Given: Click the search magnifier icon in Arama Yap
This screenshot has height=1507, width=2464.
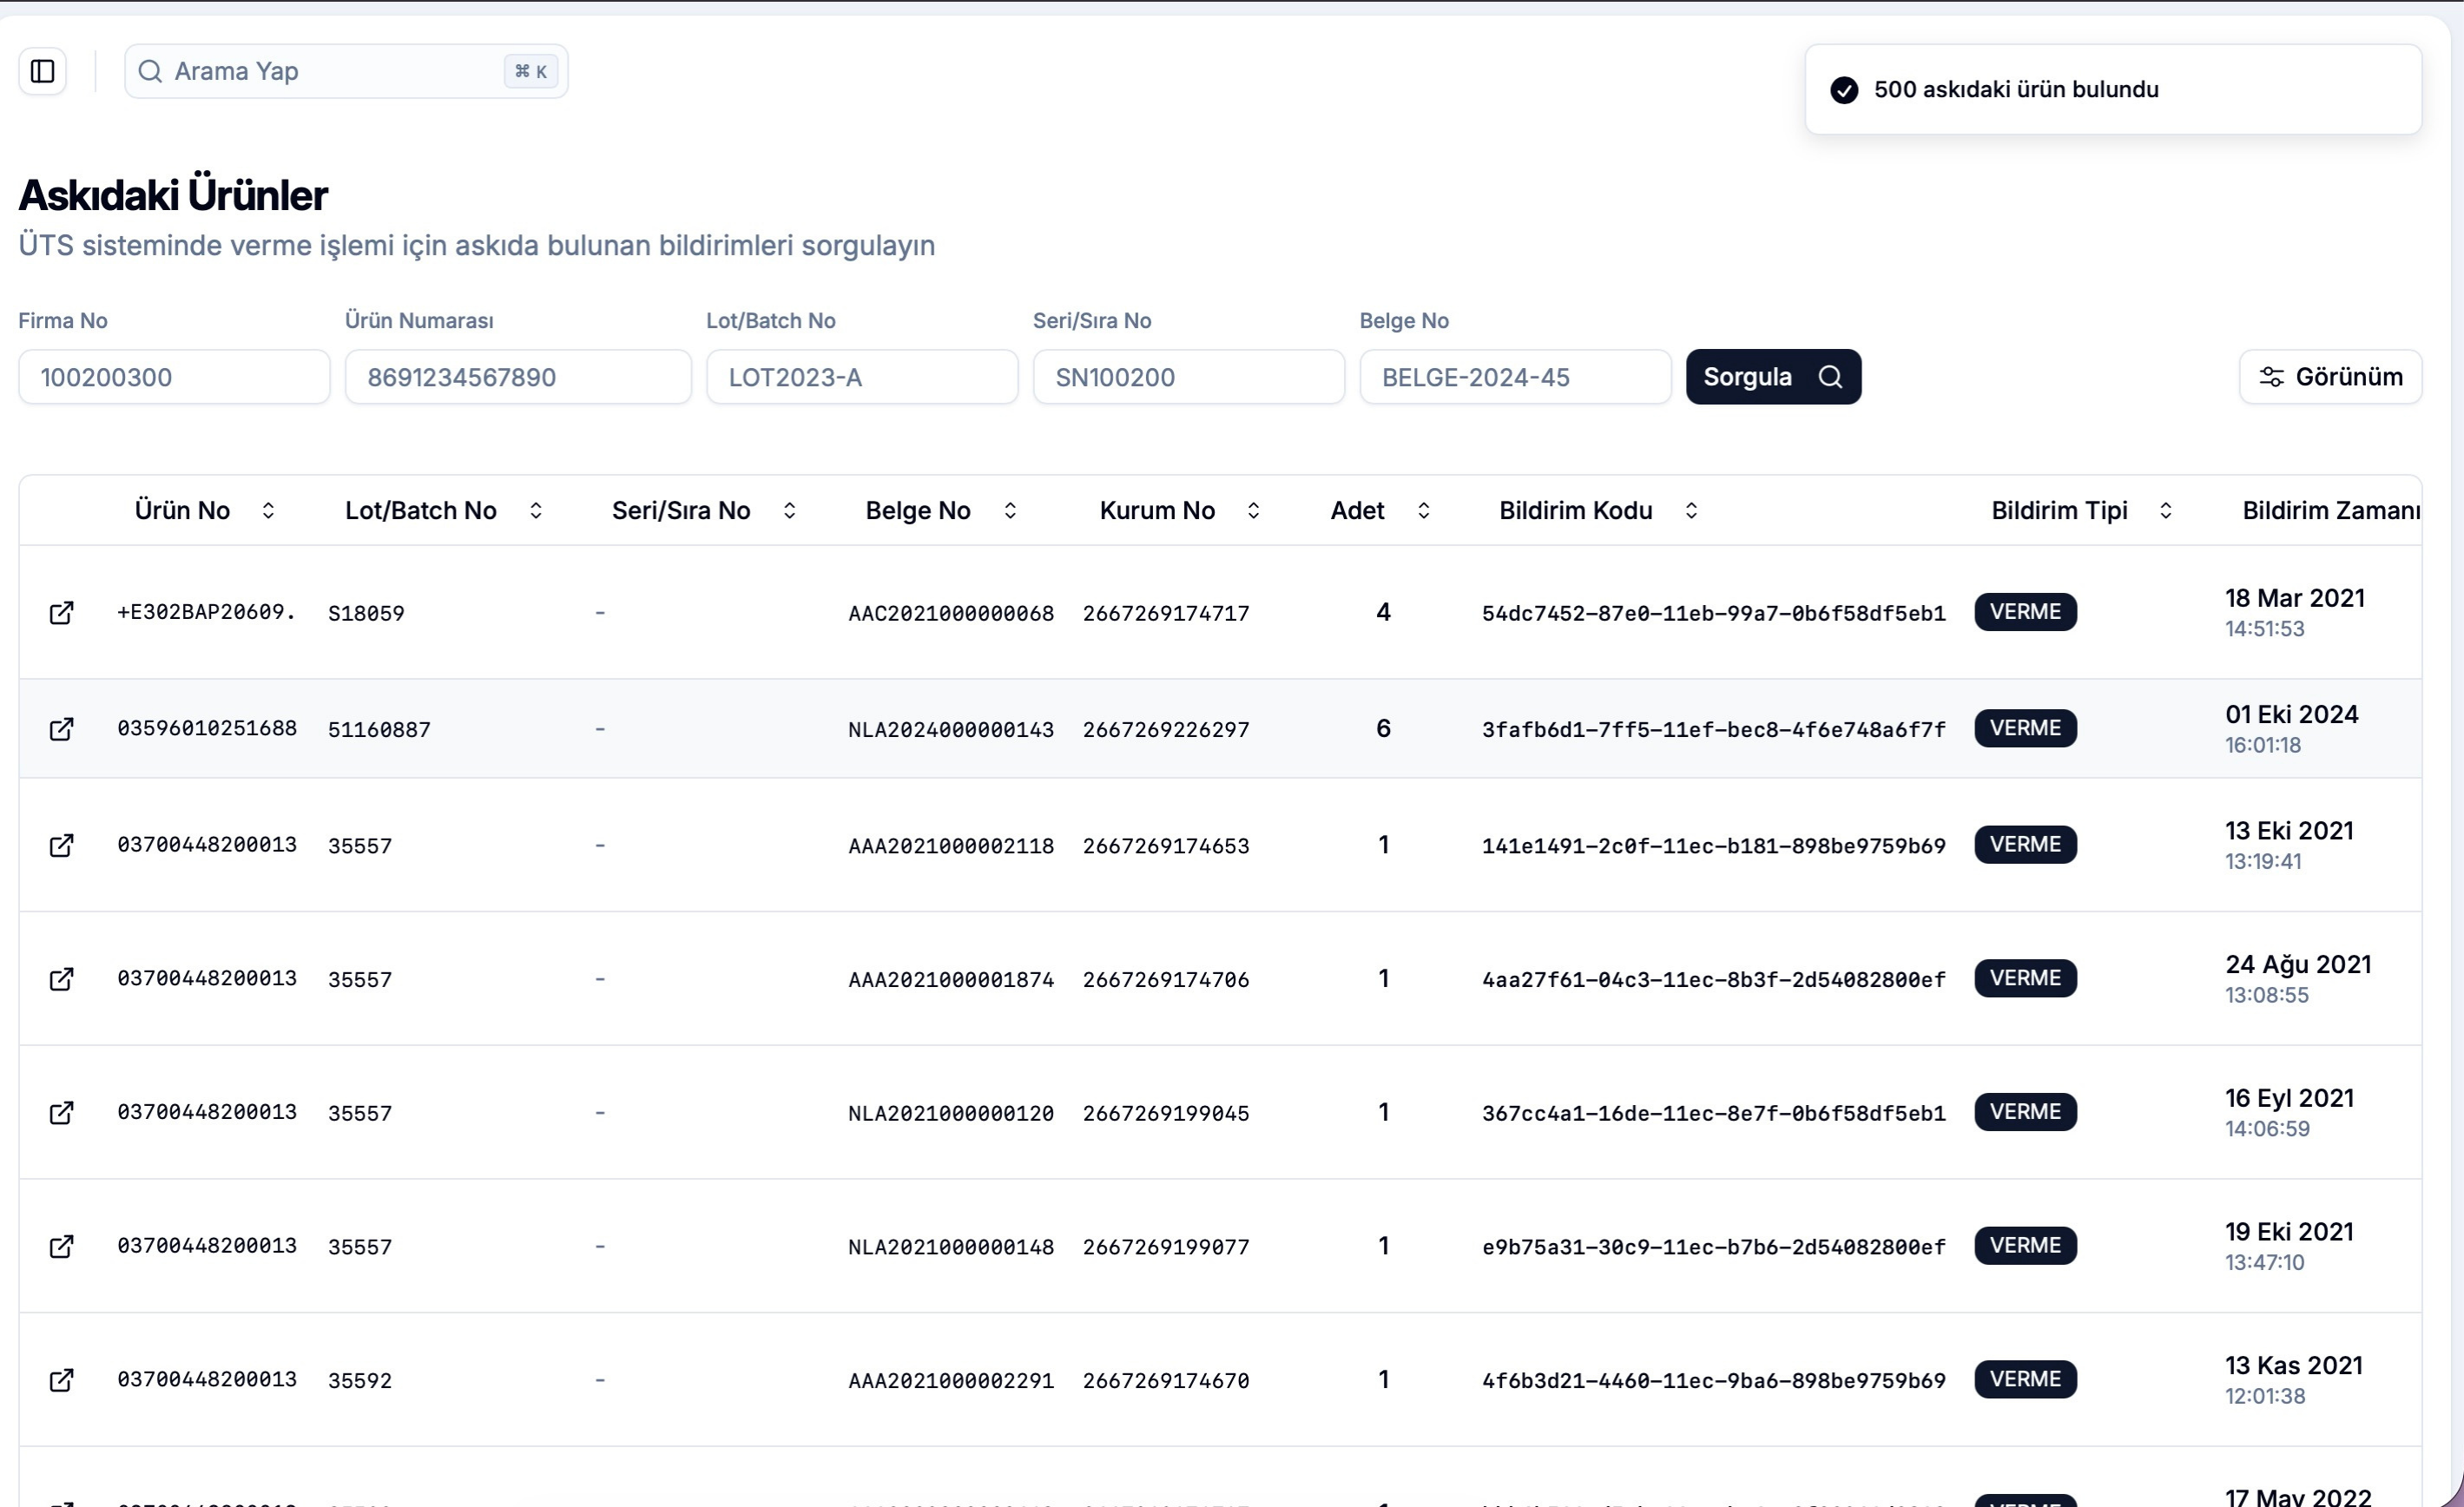Looking at the screenshot, I should 150,71.
